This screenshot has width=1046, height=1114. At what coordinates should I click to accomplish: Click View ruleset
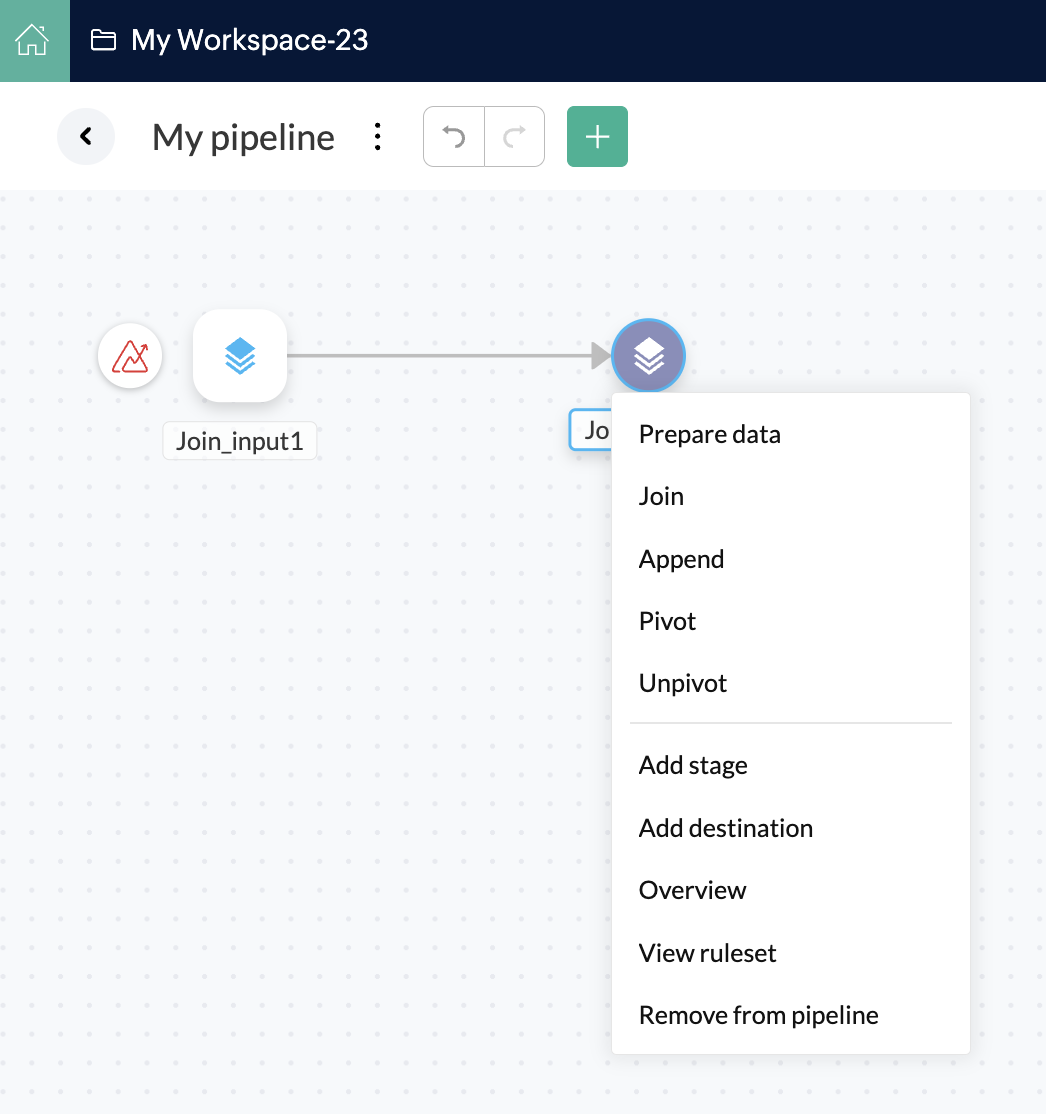pyautogui.click(x=707, y=953)
